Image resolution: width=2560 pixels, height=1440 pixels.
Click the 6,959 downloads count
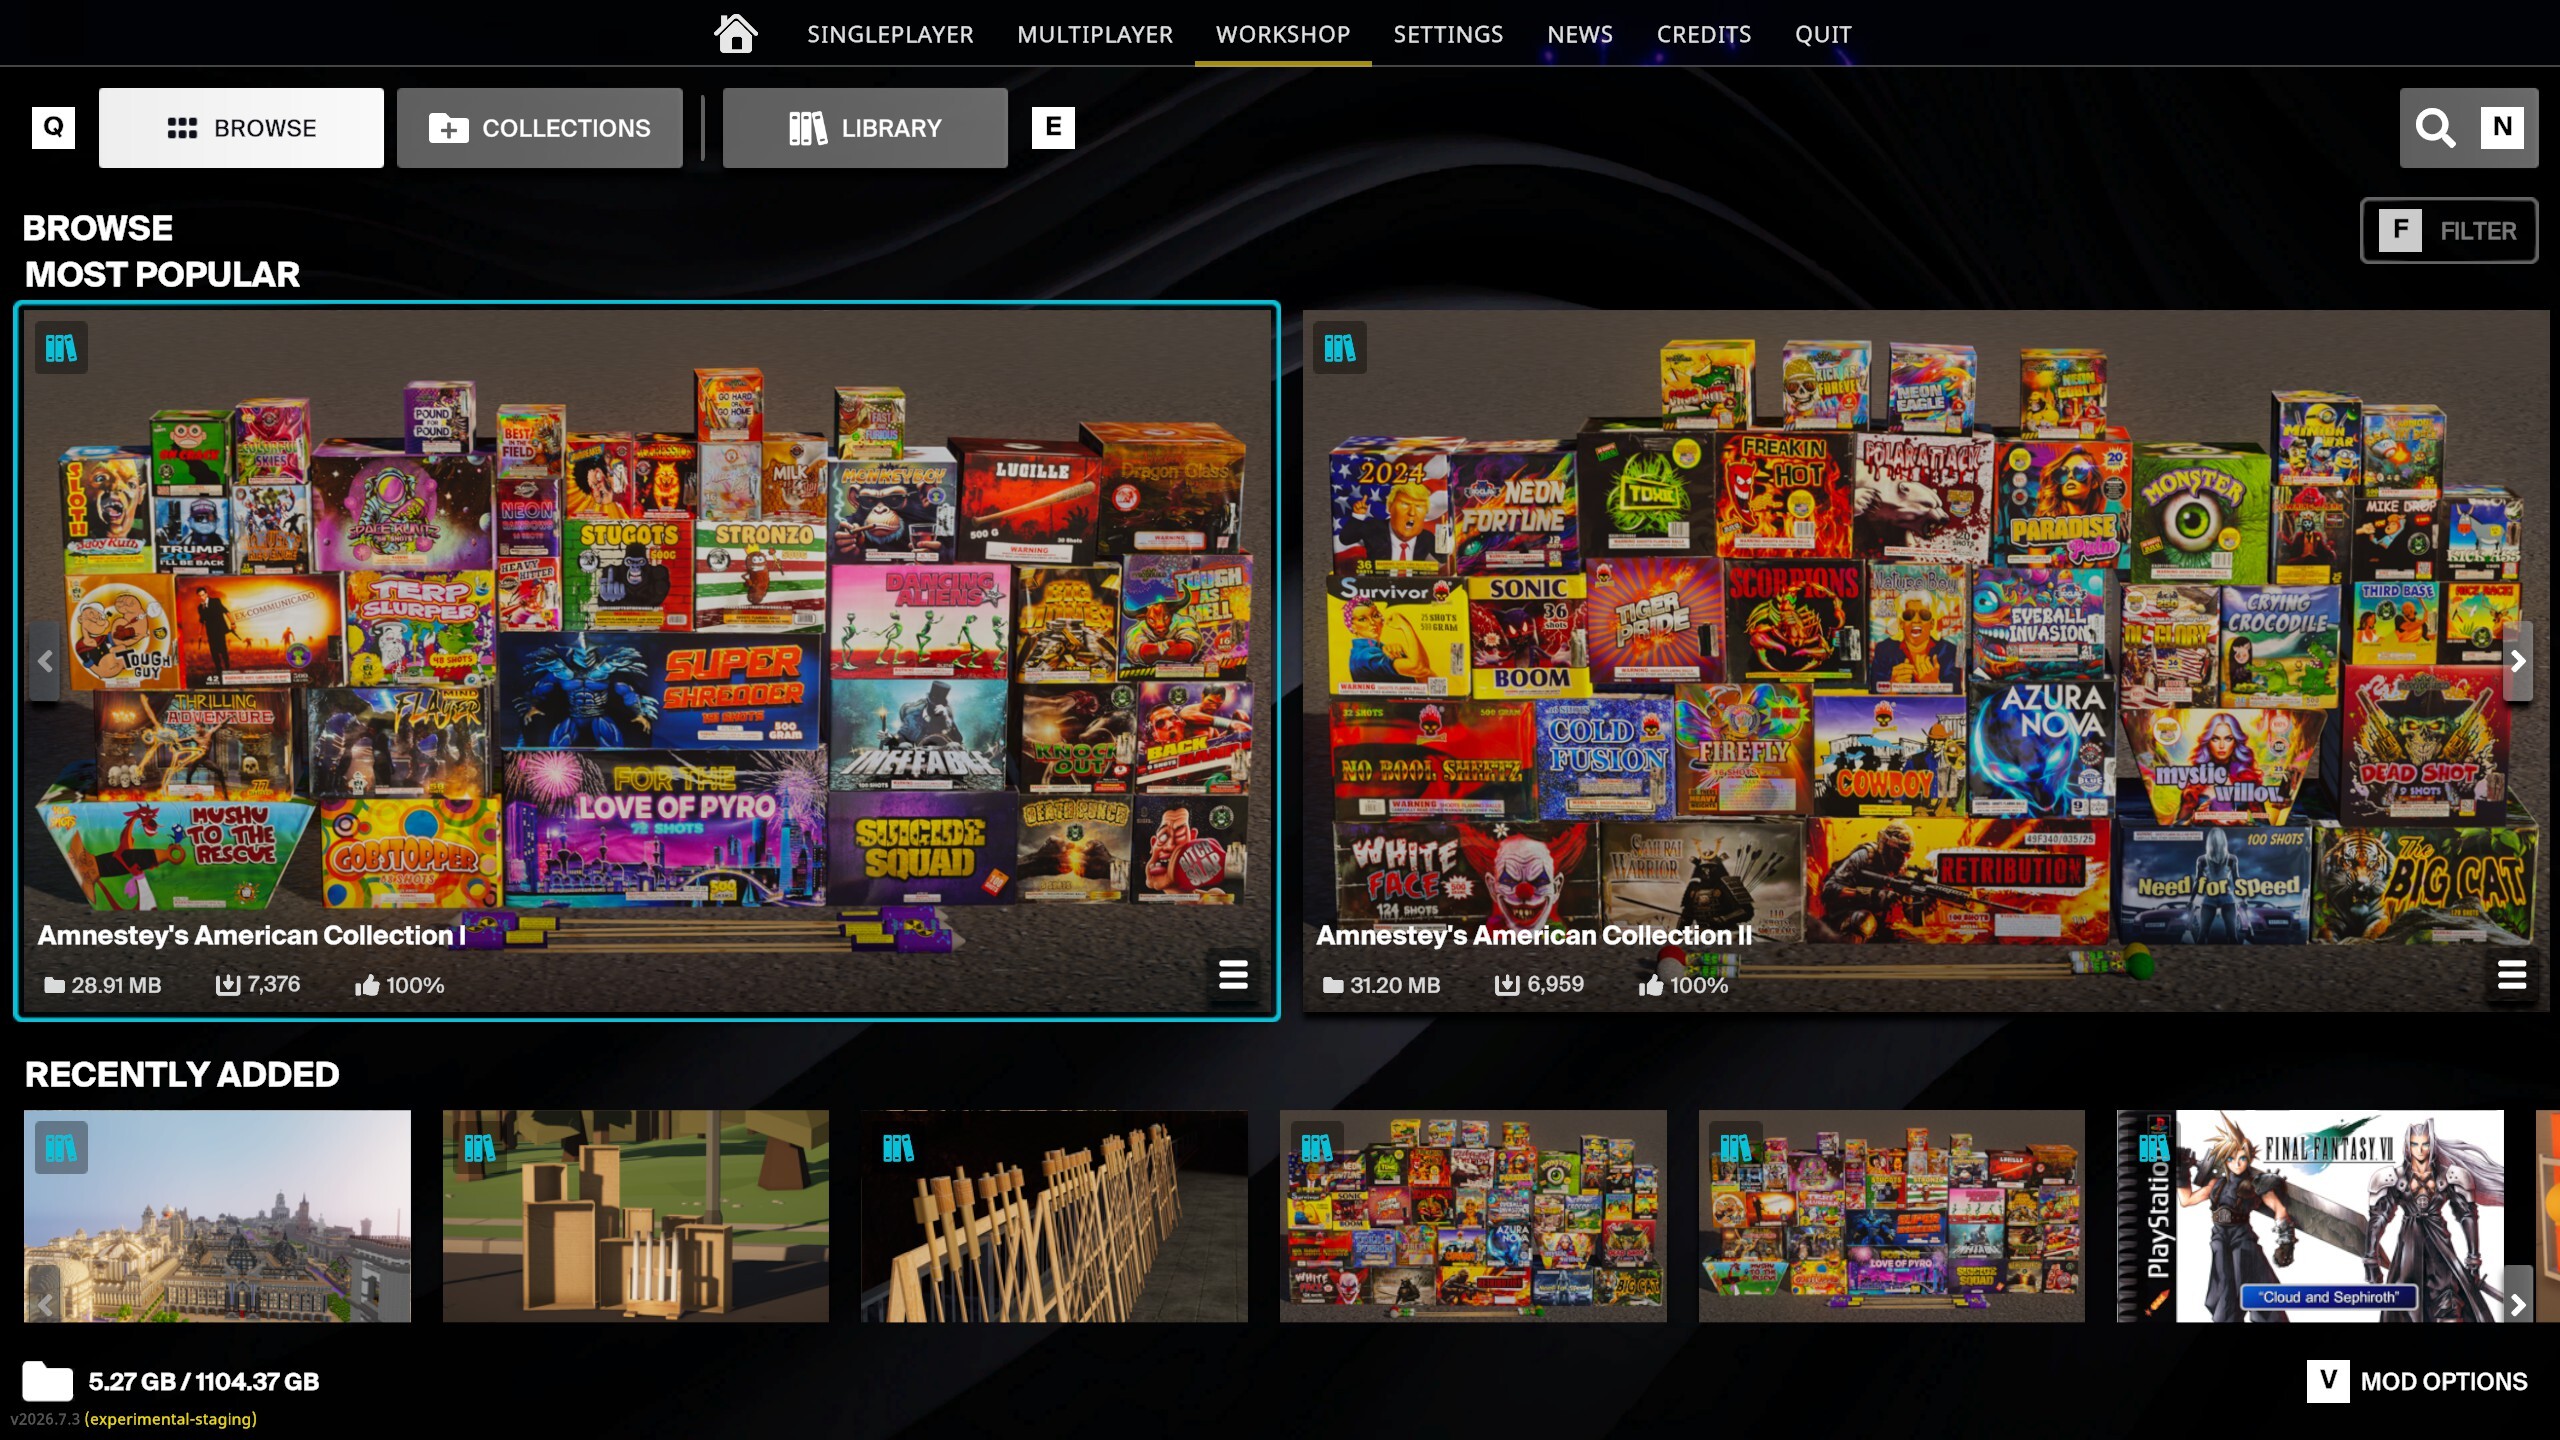point(1539,985)
